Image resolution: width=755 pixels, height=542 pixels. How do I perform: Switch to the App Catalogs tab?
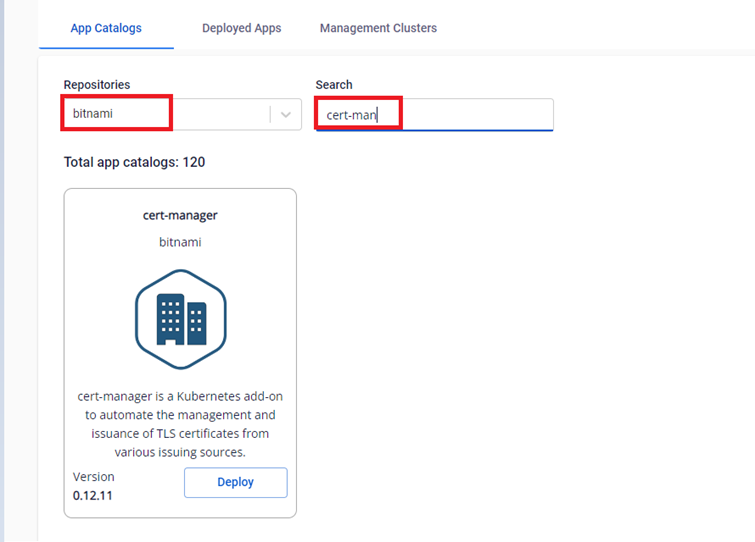[106, 28]
